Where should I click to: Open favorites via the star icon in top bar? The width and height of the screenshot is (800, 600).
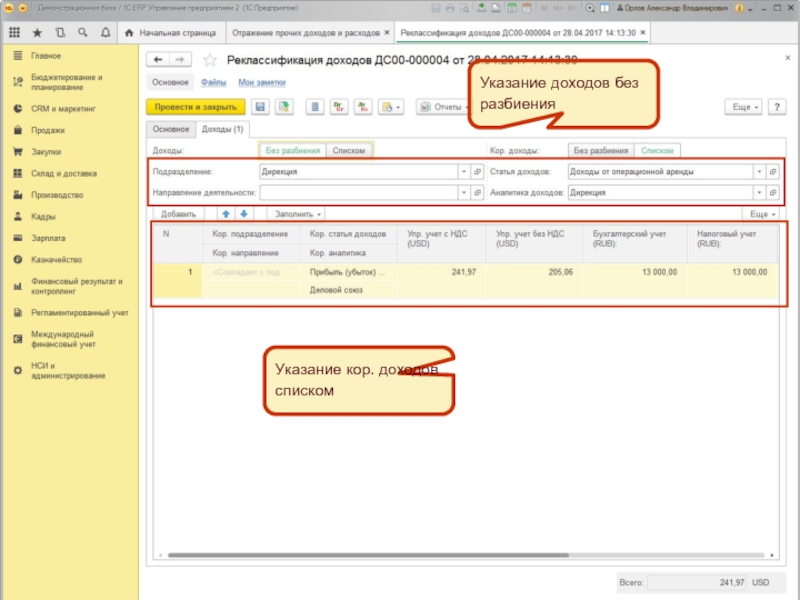[37, 33]
